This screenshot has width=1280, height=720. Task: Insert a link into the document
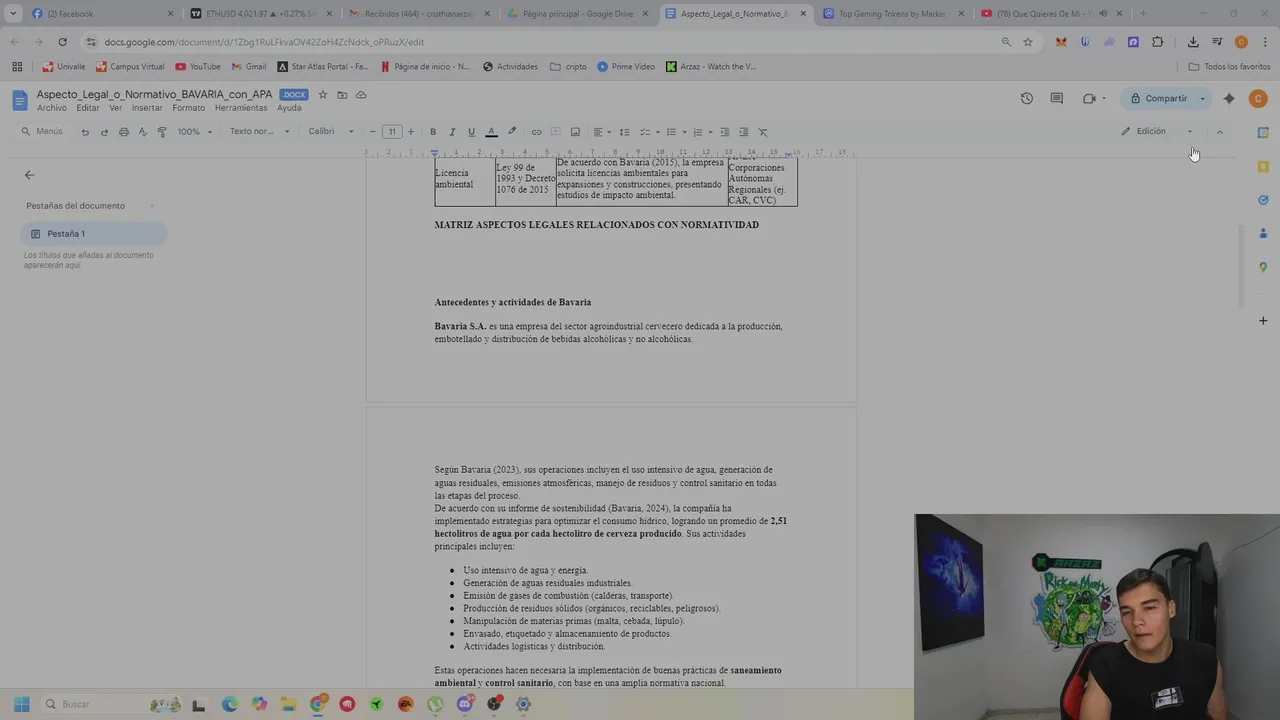pos(536,132)
